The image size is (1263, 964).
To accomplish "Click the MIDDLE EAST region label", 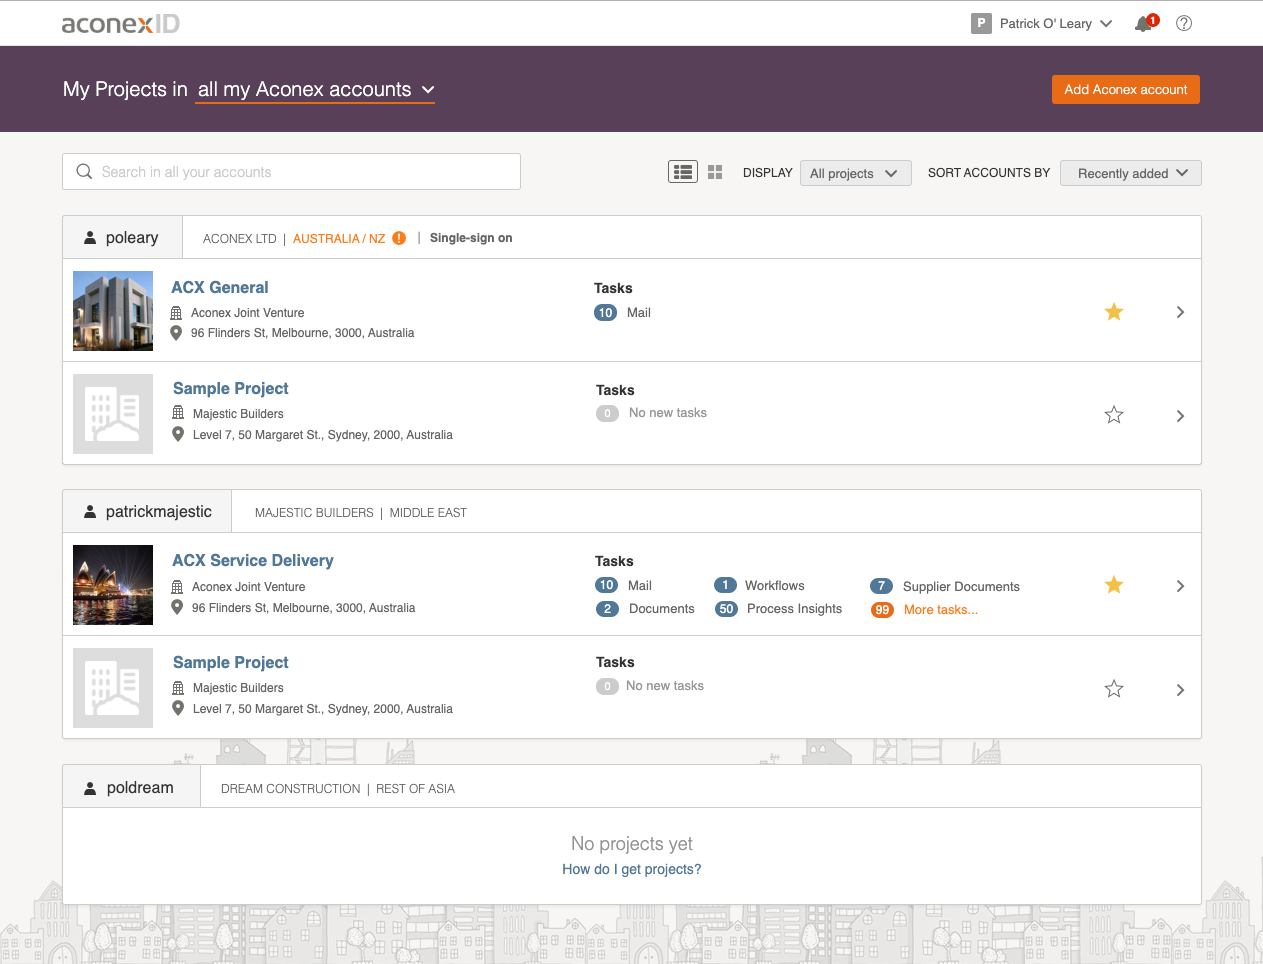I will point(428,513).
